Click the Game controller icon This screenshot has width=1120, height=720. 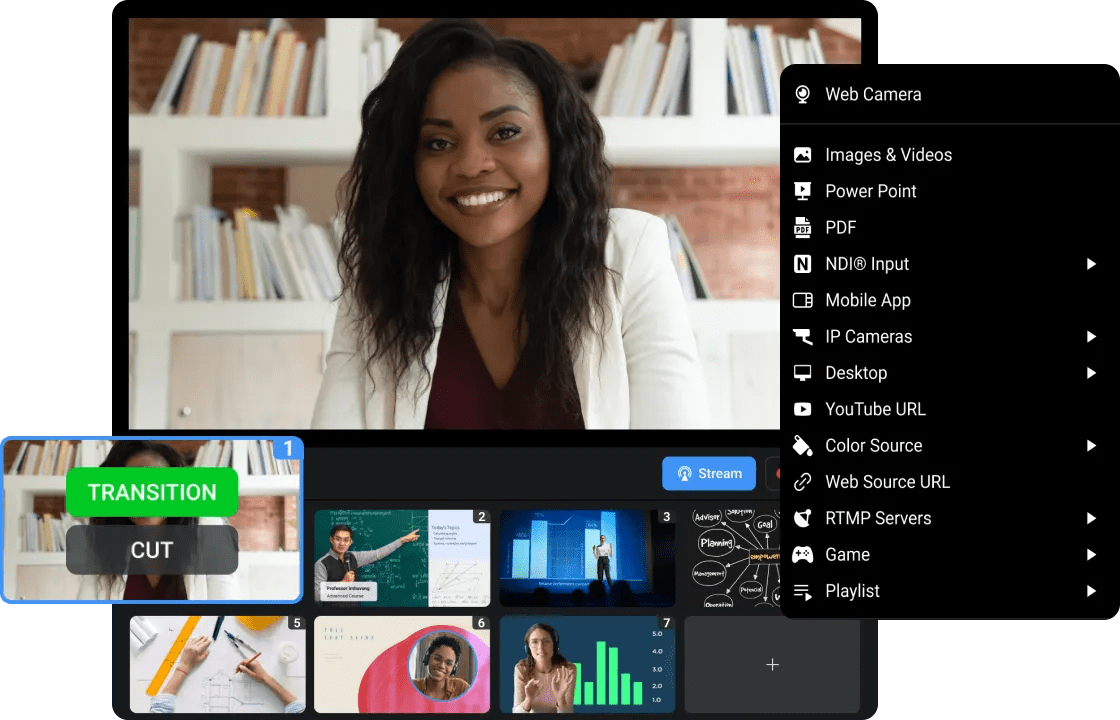pos(802,554)
